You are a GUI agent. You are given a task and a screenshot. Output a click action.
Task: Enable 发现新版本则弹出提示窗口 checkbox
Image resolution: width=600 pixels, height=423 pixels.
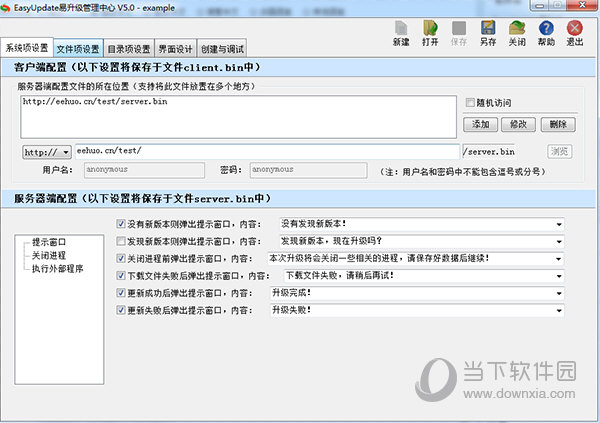121,241
